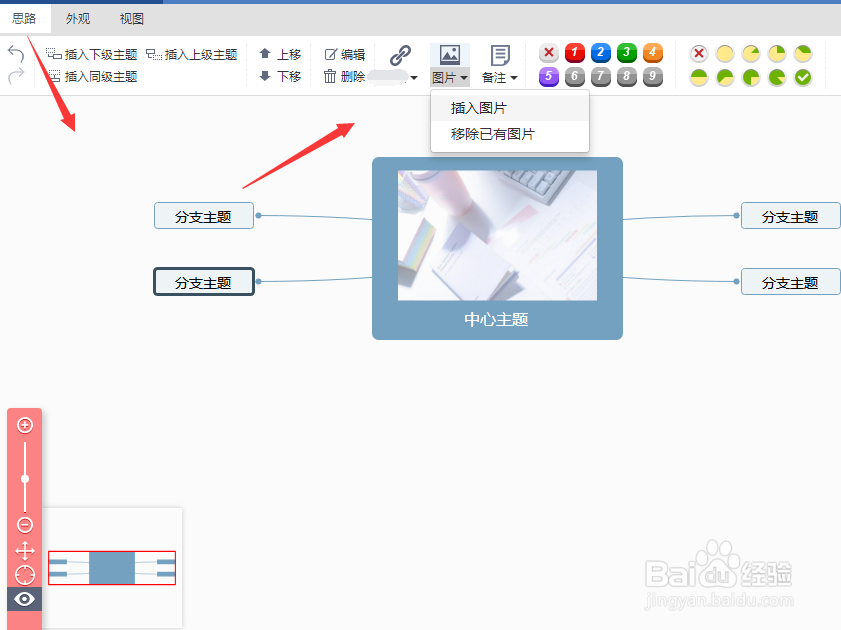Select the red priority 1 marker

pyautogui.click(x=573, y=53)
